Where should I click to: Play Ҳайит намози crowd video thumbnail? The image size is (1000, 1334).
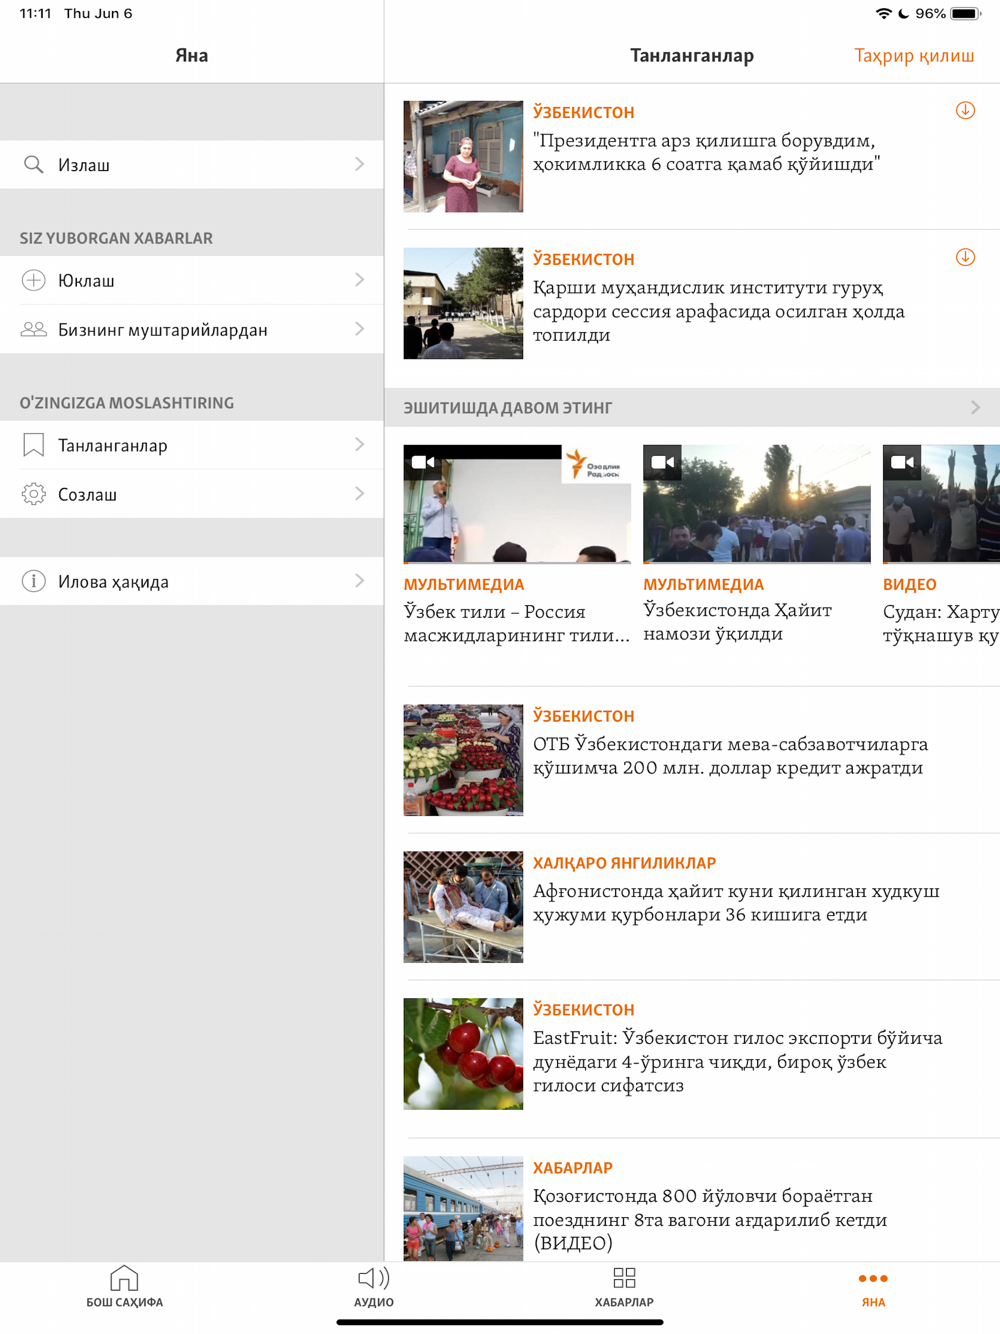[x=757, y=504]
